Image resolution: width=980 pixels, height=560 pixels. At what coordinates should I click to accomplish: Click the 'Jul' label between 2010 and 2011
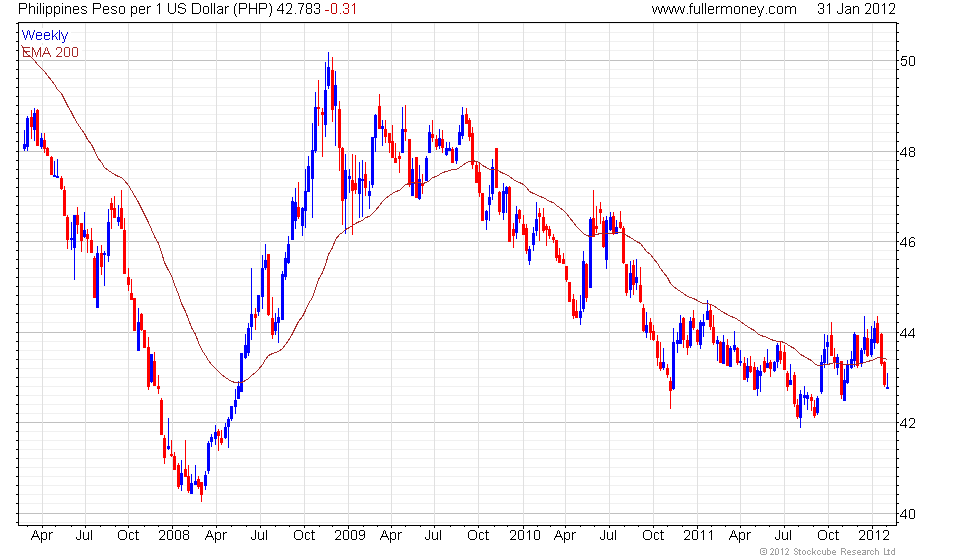click(x=608, y=536)
